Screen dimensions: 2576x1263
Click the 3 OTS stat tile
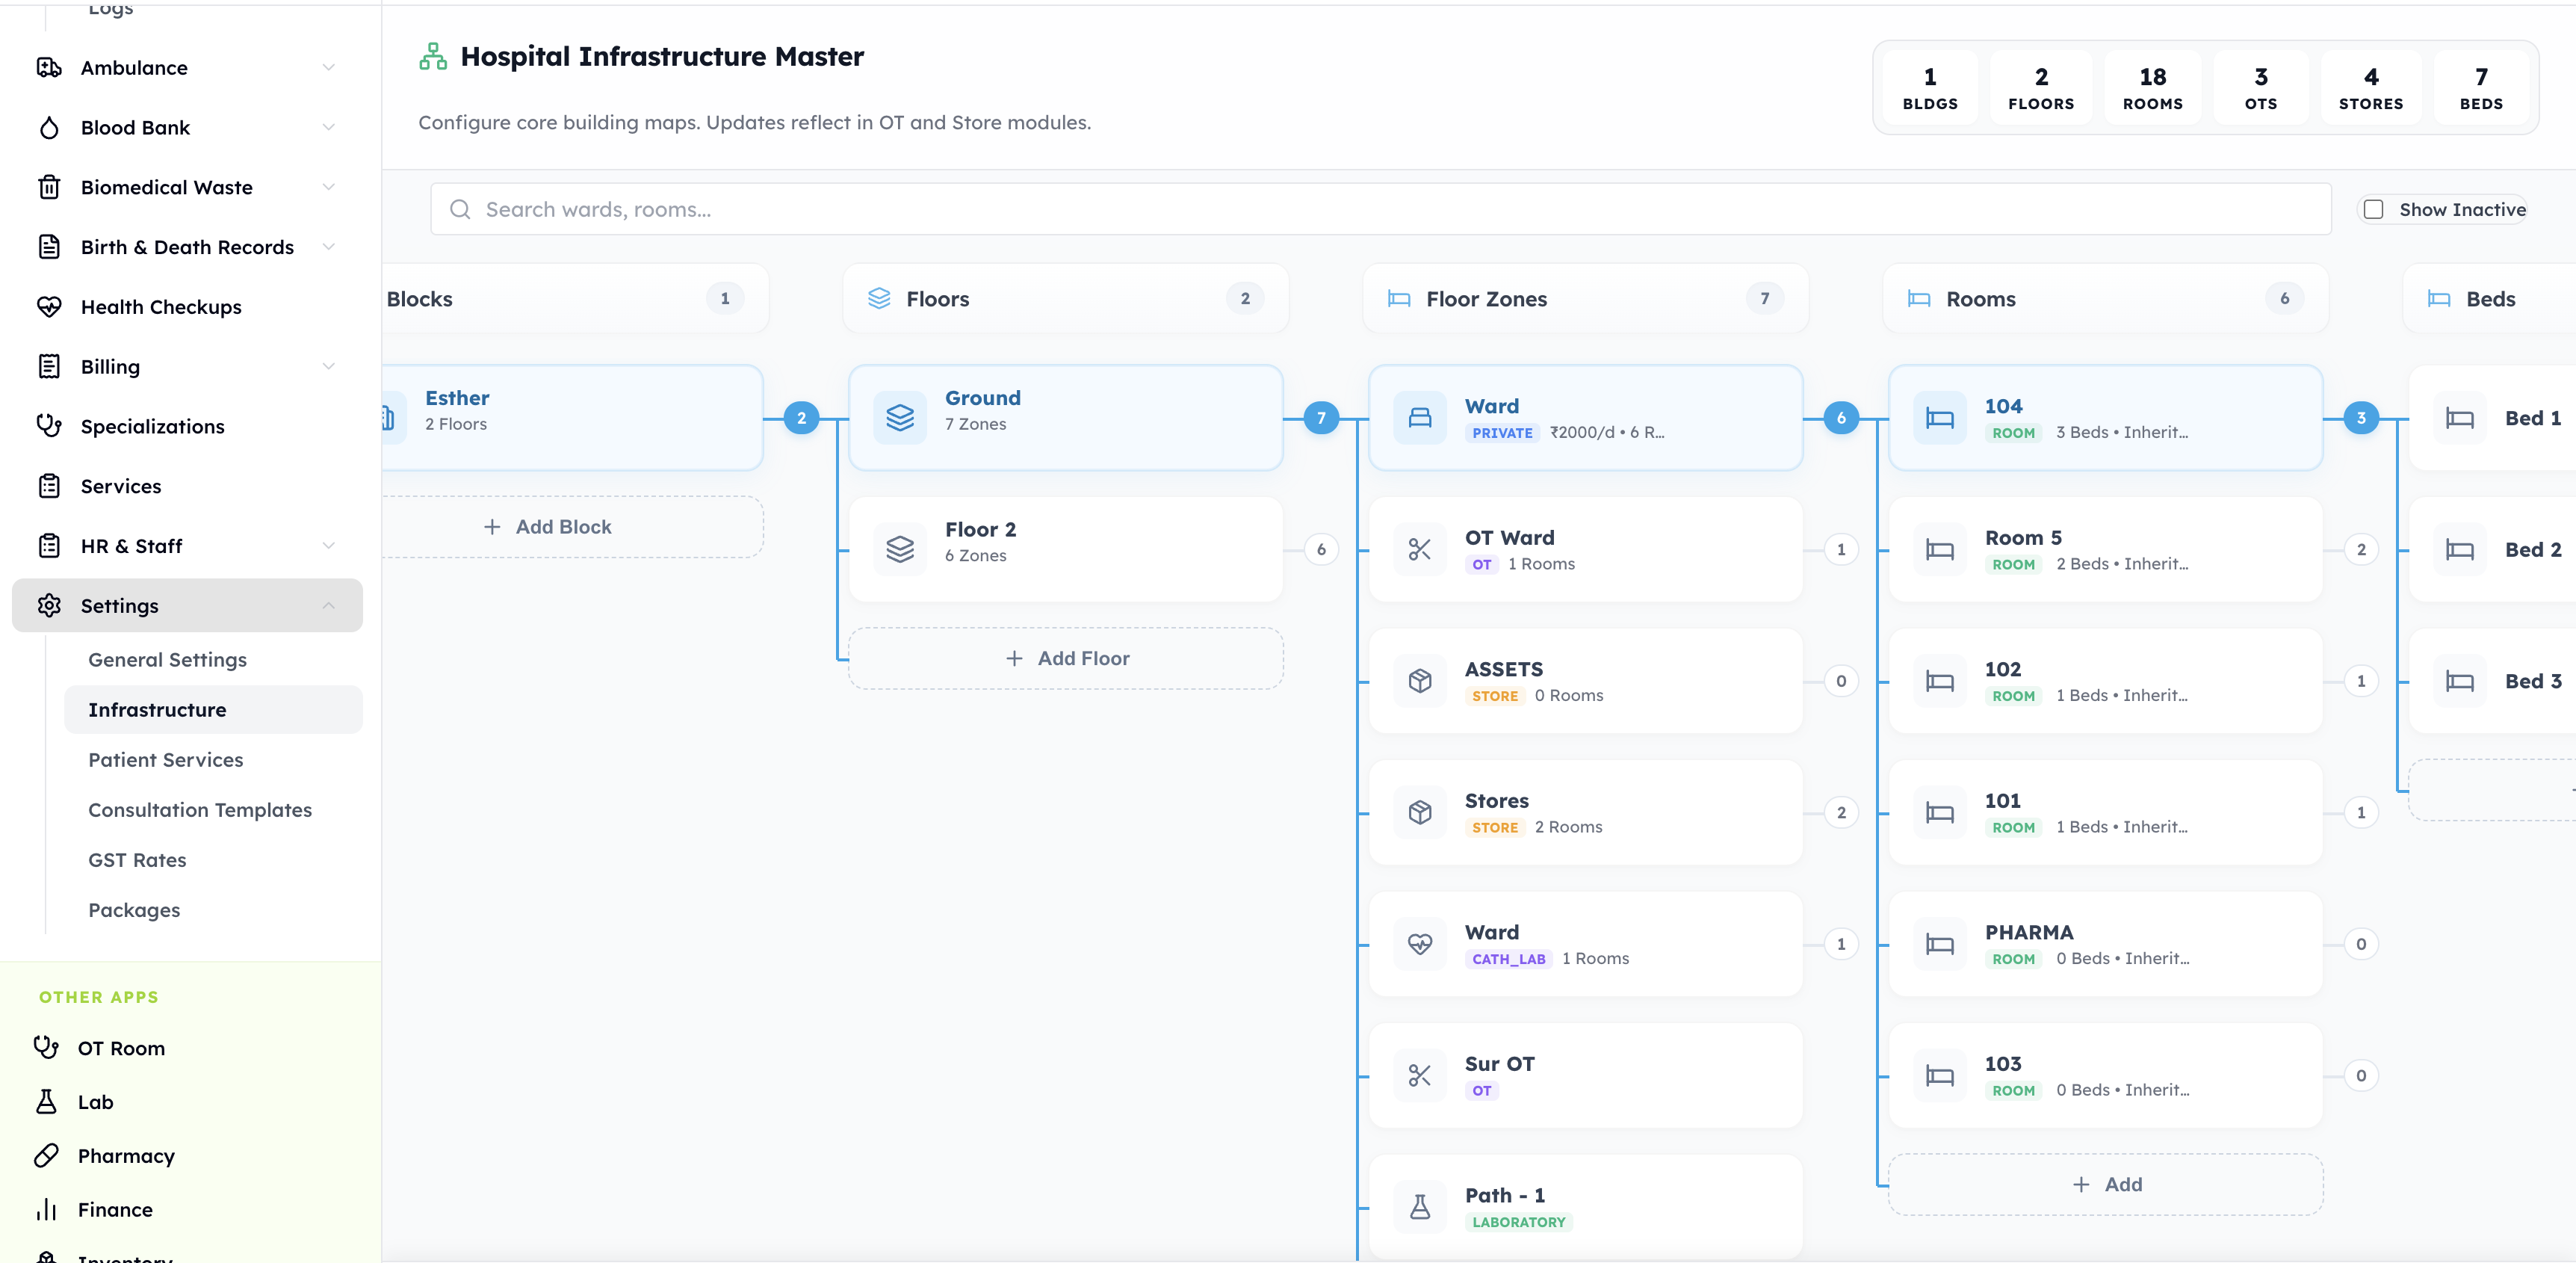point(2261,88)
